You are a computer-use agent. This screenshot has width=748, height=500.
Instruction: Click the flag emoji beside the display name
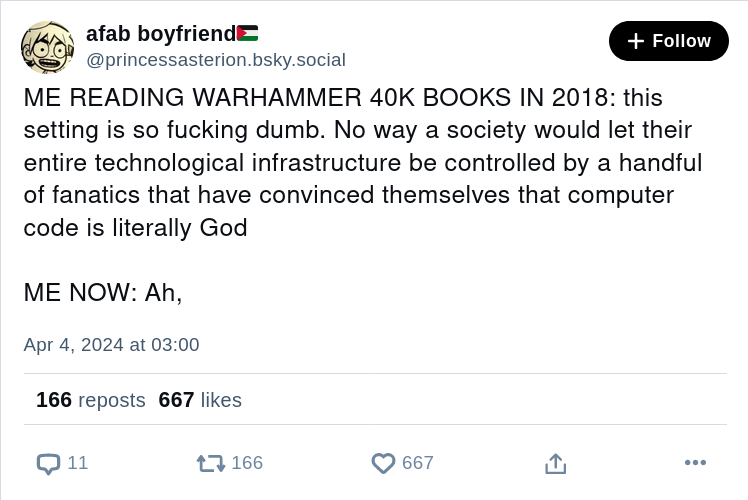point(248,34)
